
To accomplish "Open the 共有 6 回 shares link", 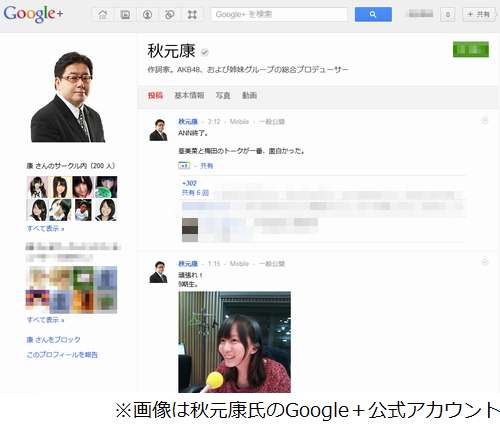I will tap(195, 193).
